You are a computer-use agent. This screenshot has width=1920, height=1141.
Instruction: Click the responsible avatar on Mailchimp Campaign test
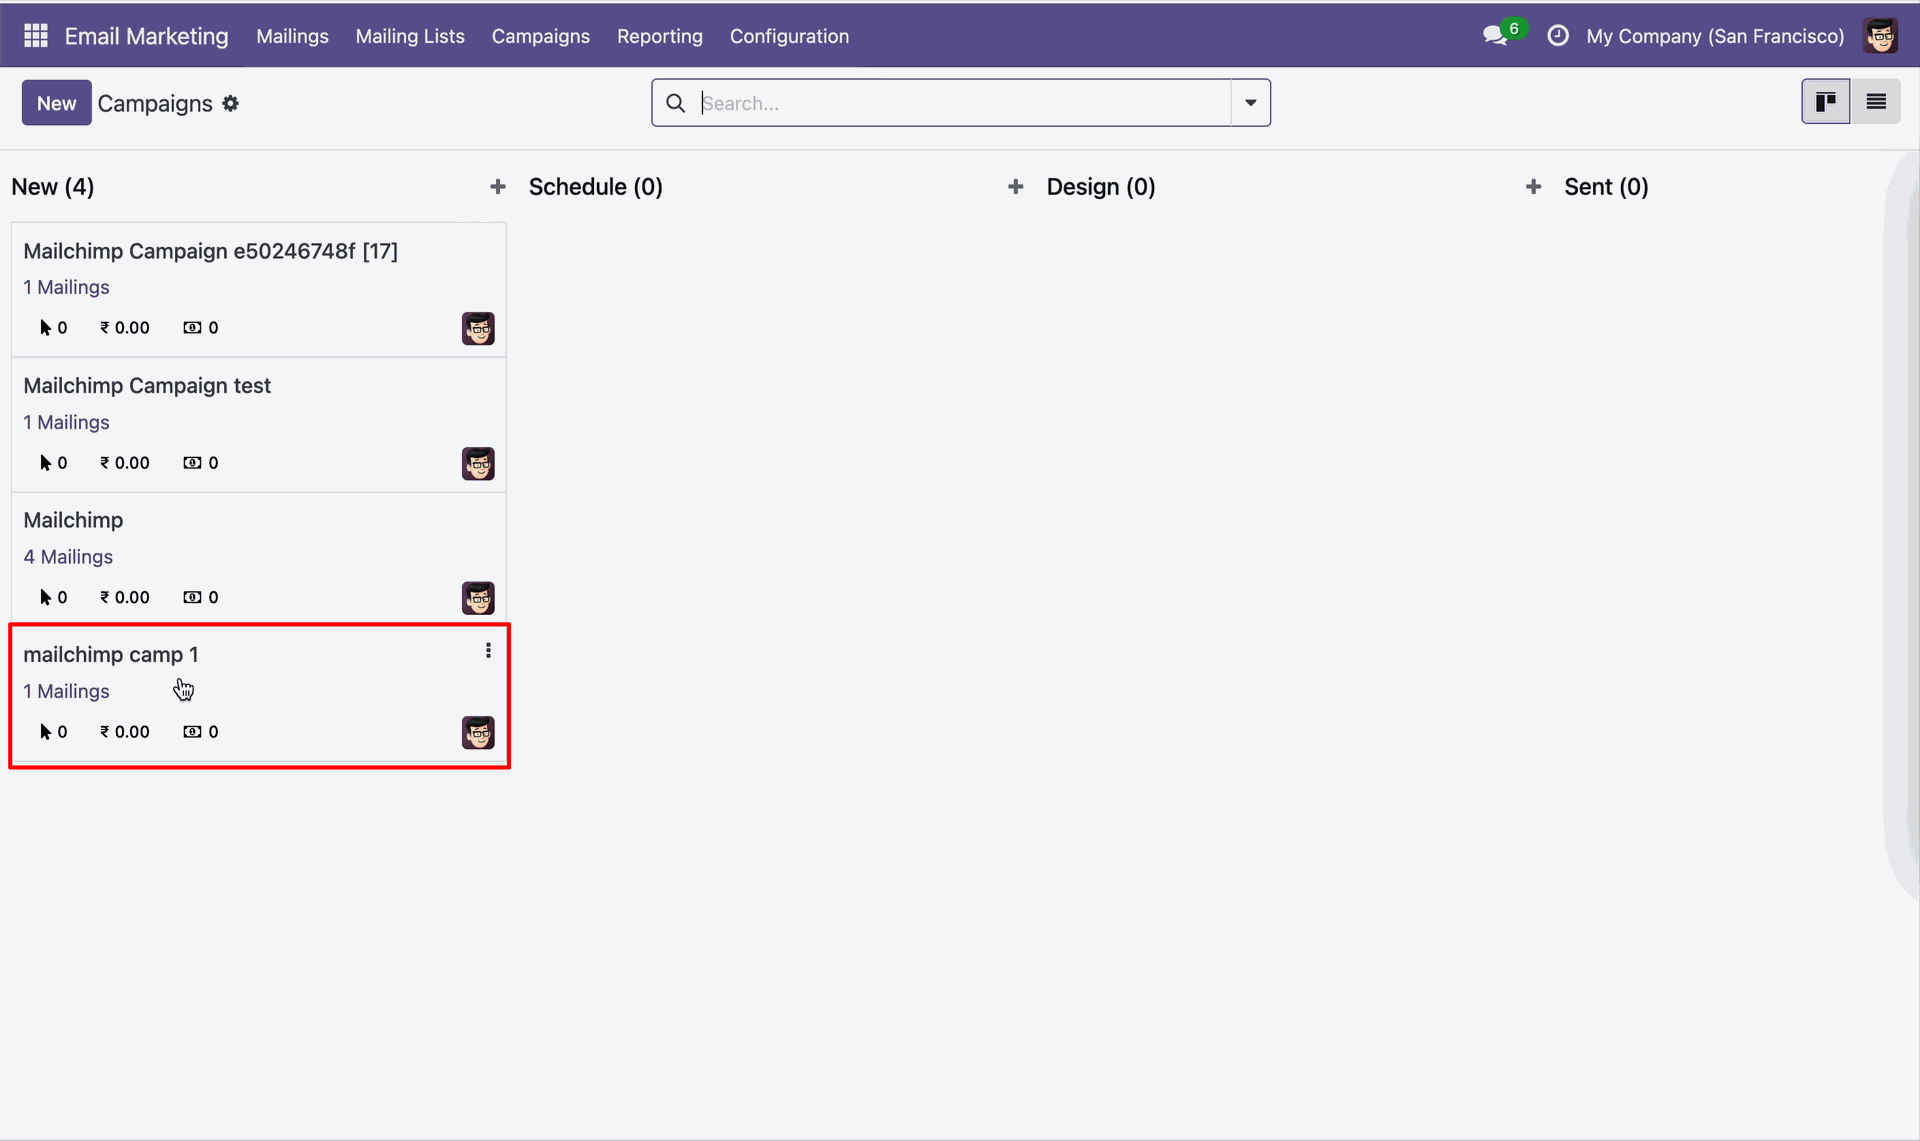[478, 464]
